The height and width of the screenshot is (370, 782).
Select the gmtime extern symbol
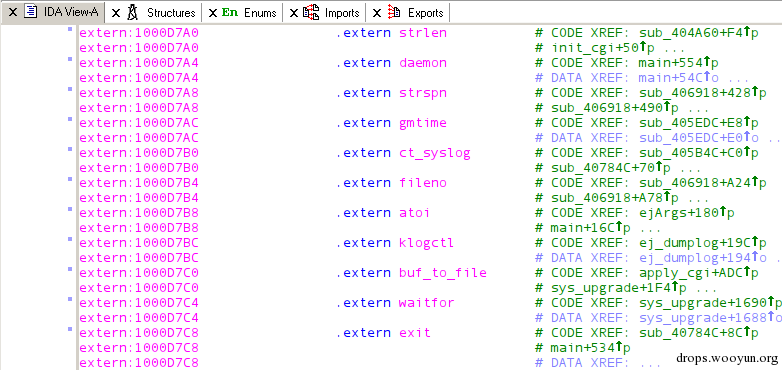(x=422, y=123)
